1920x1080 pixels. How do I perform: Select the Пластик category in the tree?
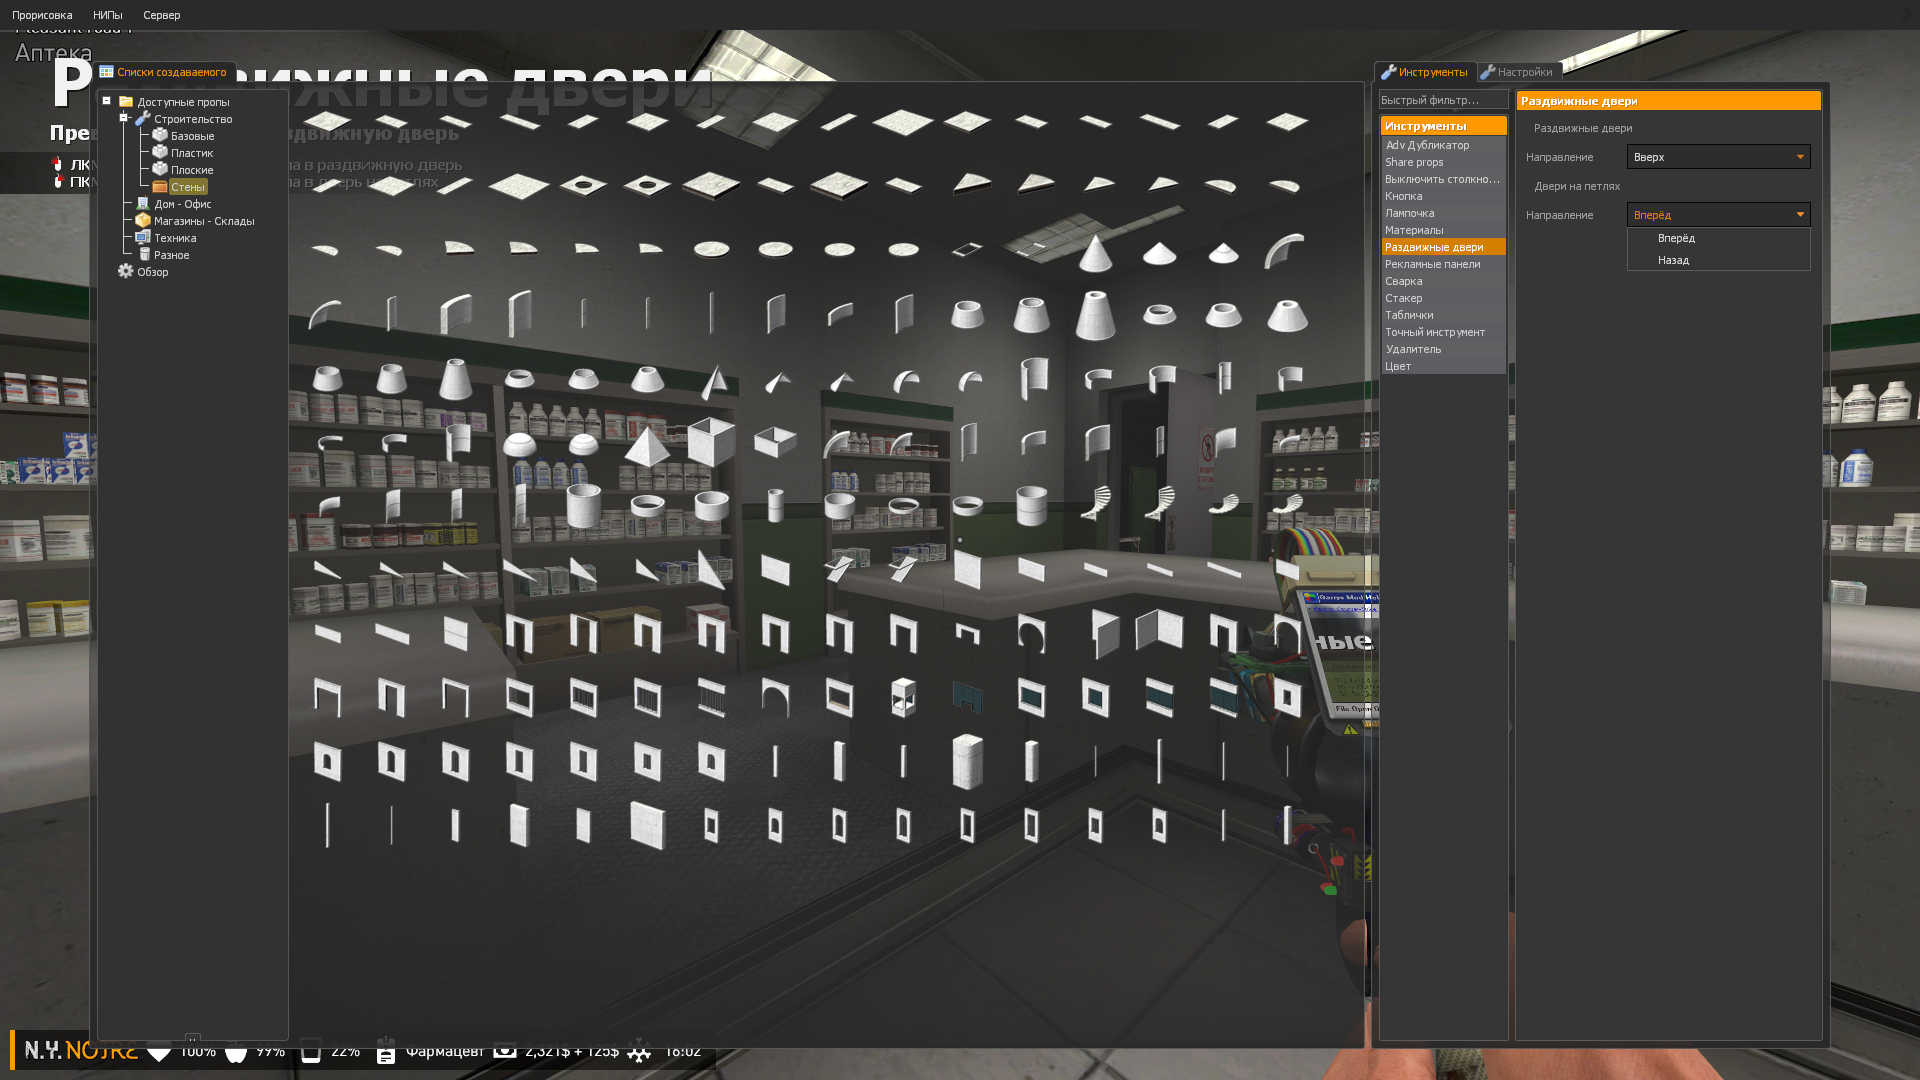[x=191, y=153]
